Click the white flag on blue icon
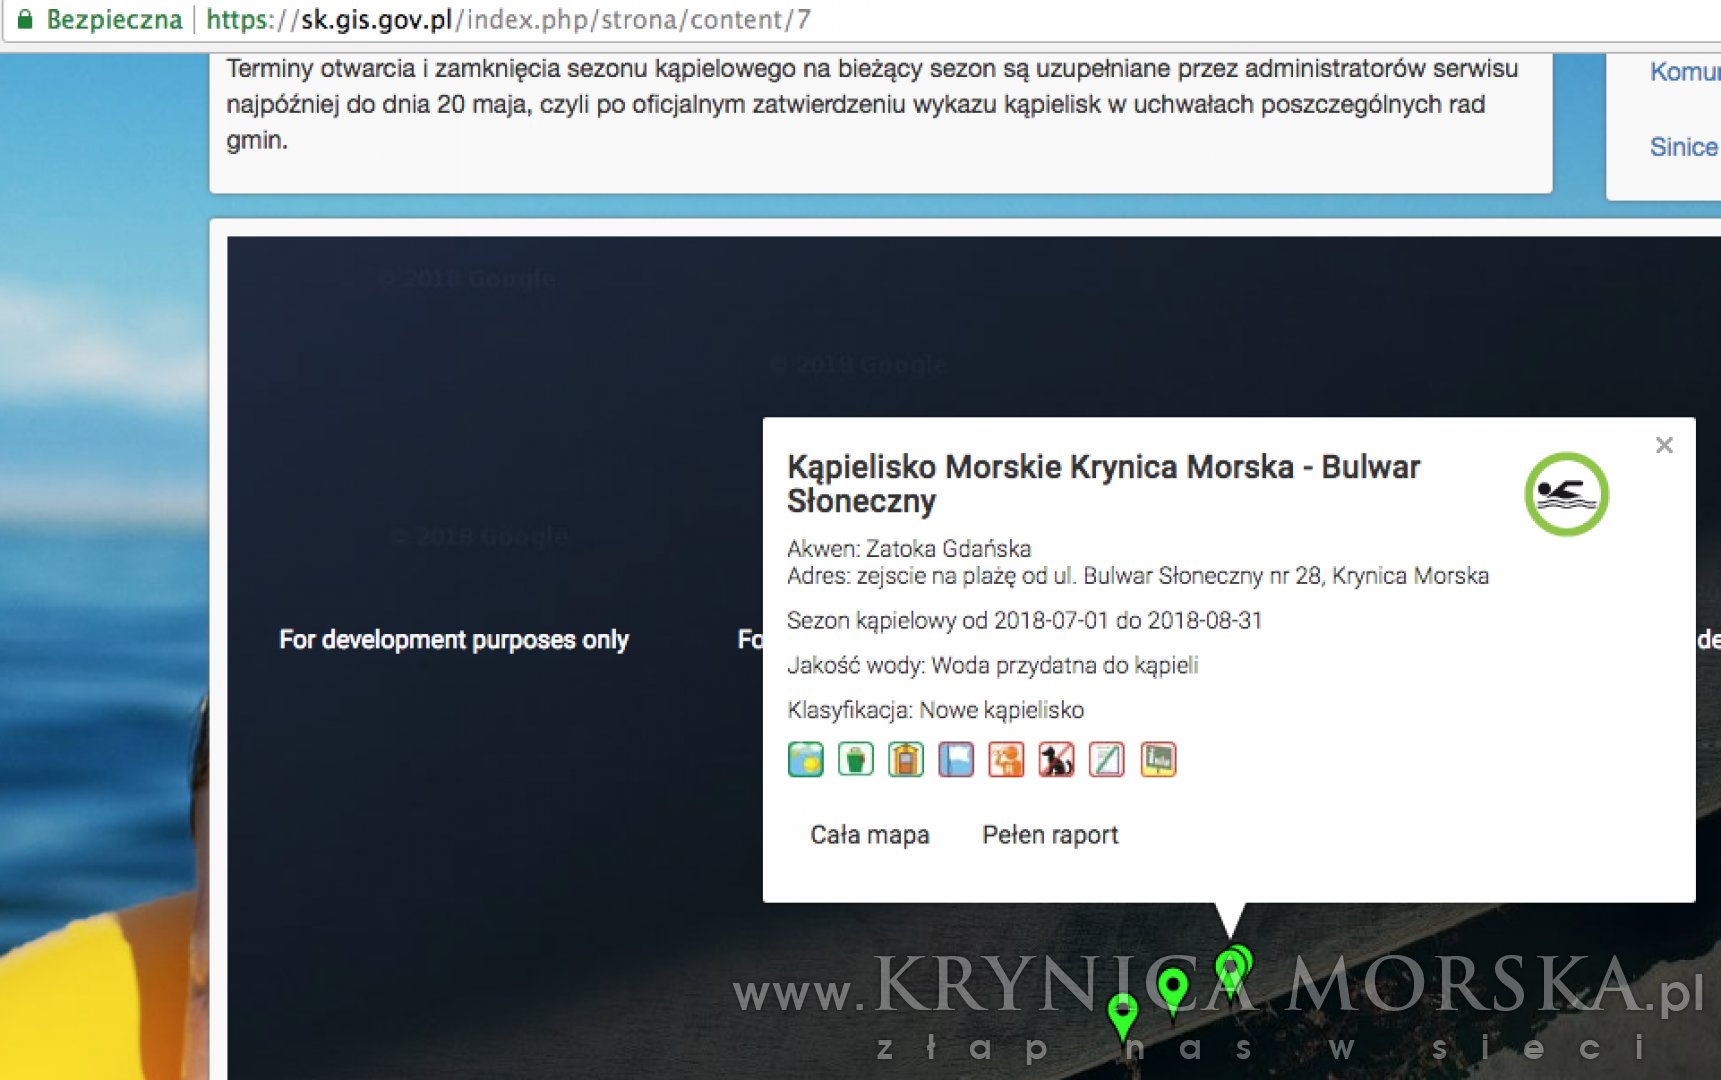This screenshot has width=1721, height=1080. [x=956, y=760]
